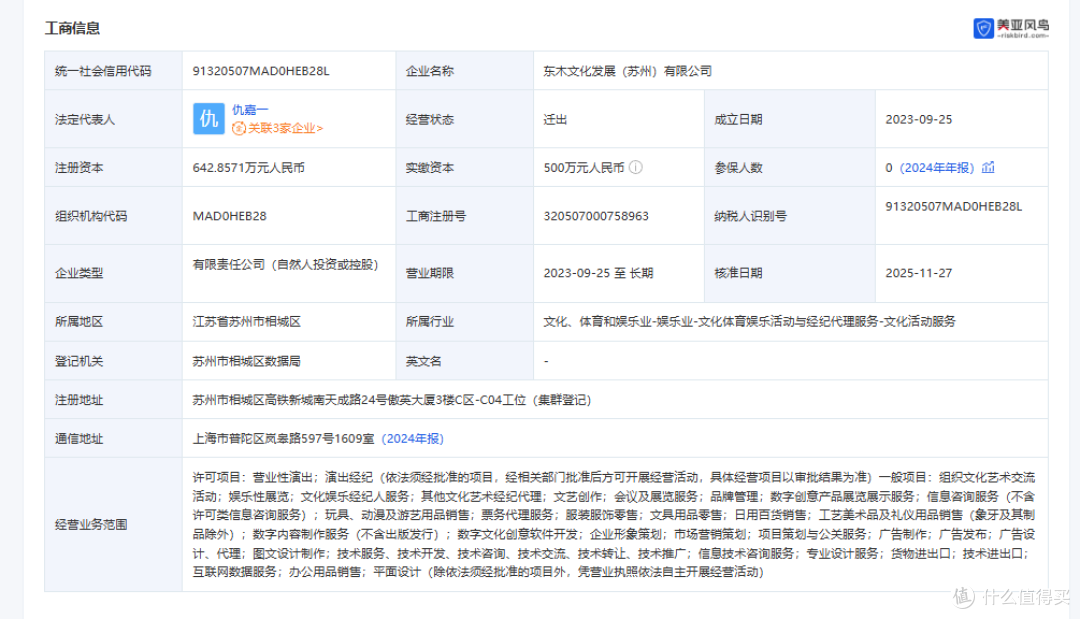Open the 2024年年报 link beside 参保人数
1080x619 pixels.
(937, 167)
